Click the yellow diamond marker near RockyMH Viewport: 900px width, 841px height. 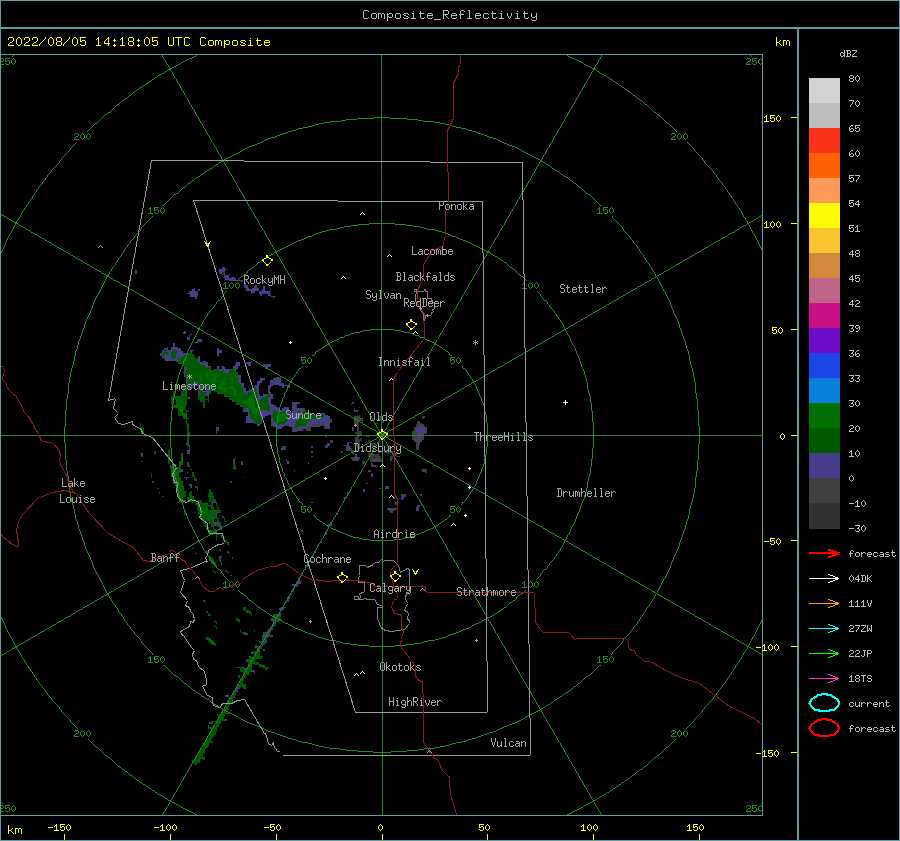267,261
